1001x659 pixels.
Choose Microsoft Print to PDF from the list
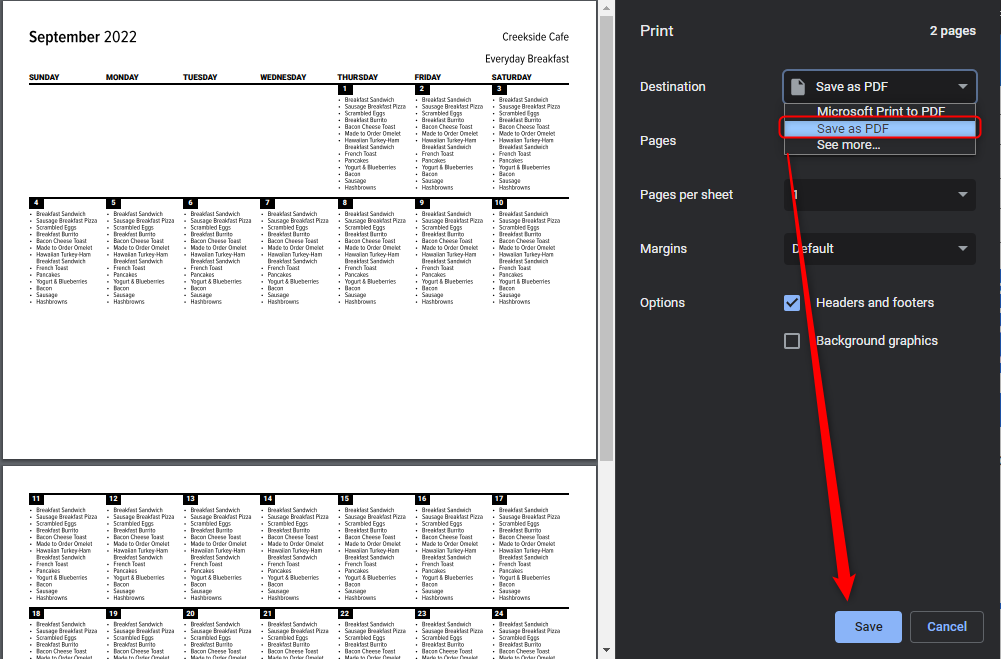pyautogui.click(x=880, y=112)
